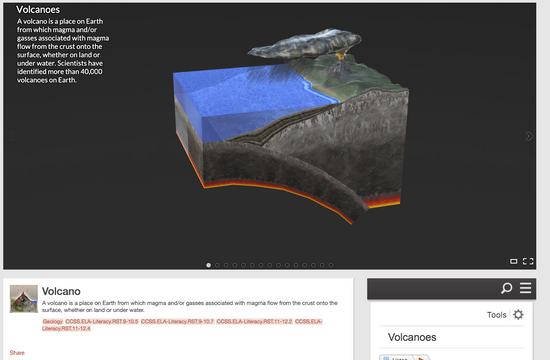This screenshot has height=360, width=550.
Task: Enter fullscreen mode for the 3D viewer
Action: (528, 261)
